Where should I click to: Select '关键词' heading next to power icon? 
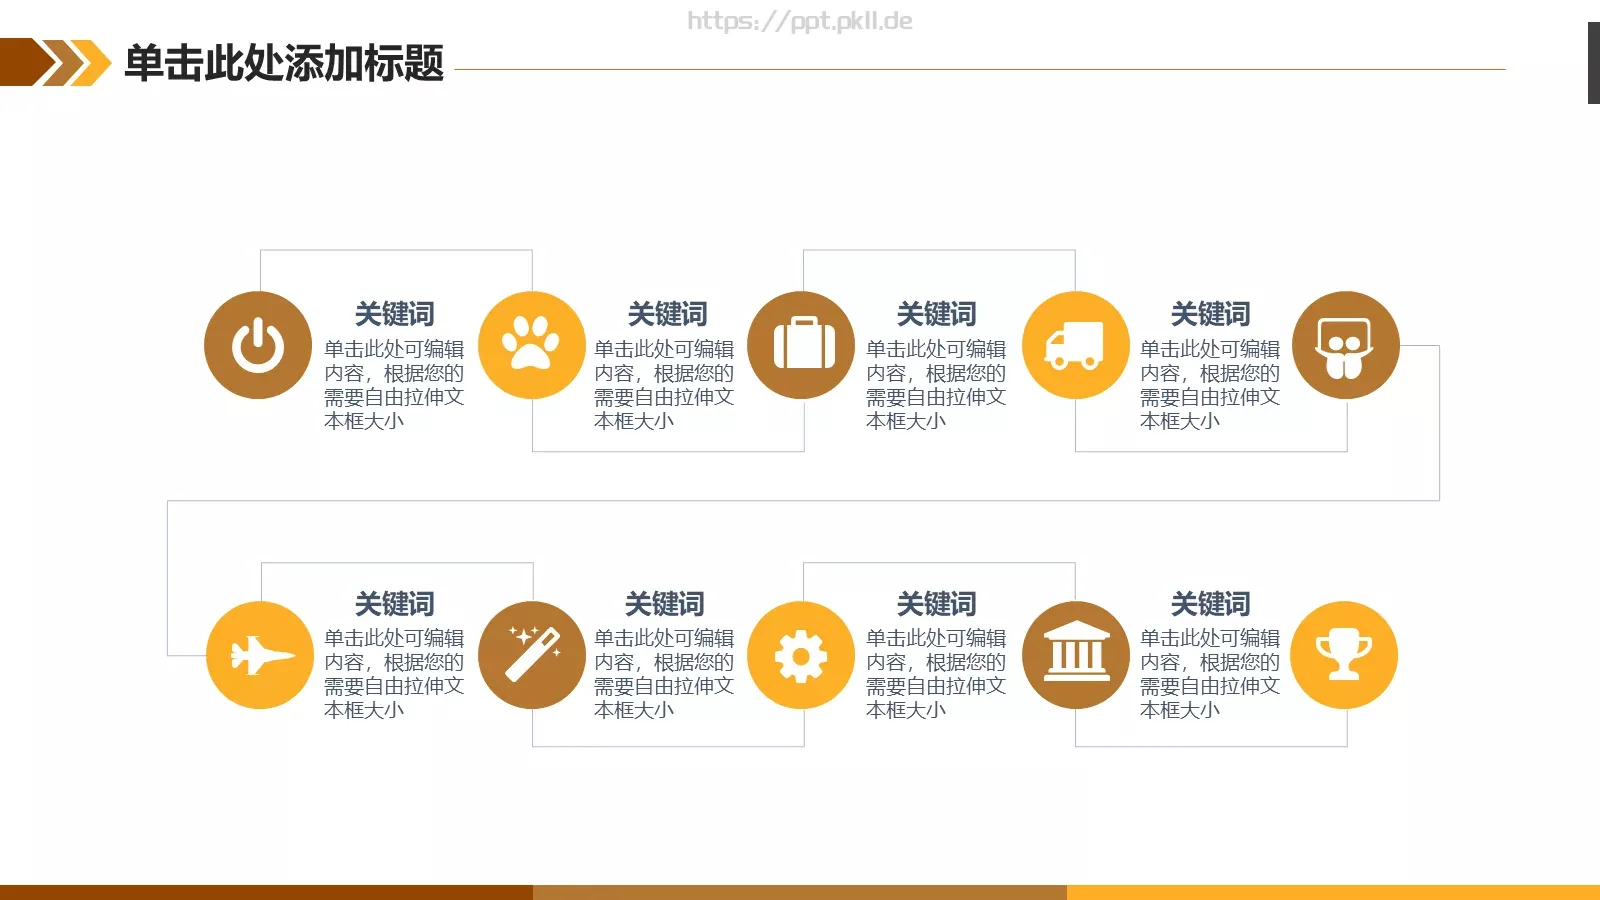tap(395, 314)
